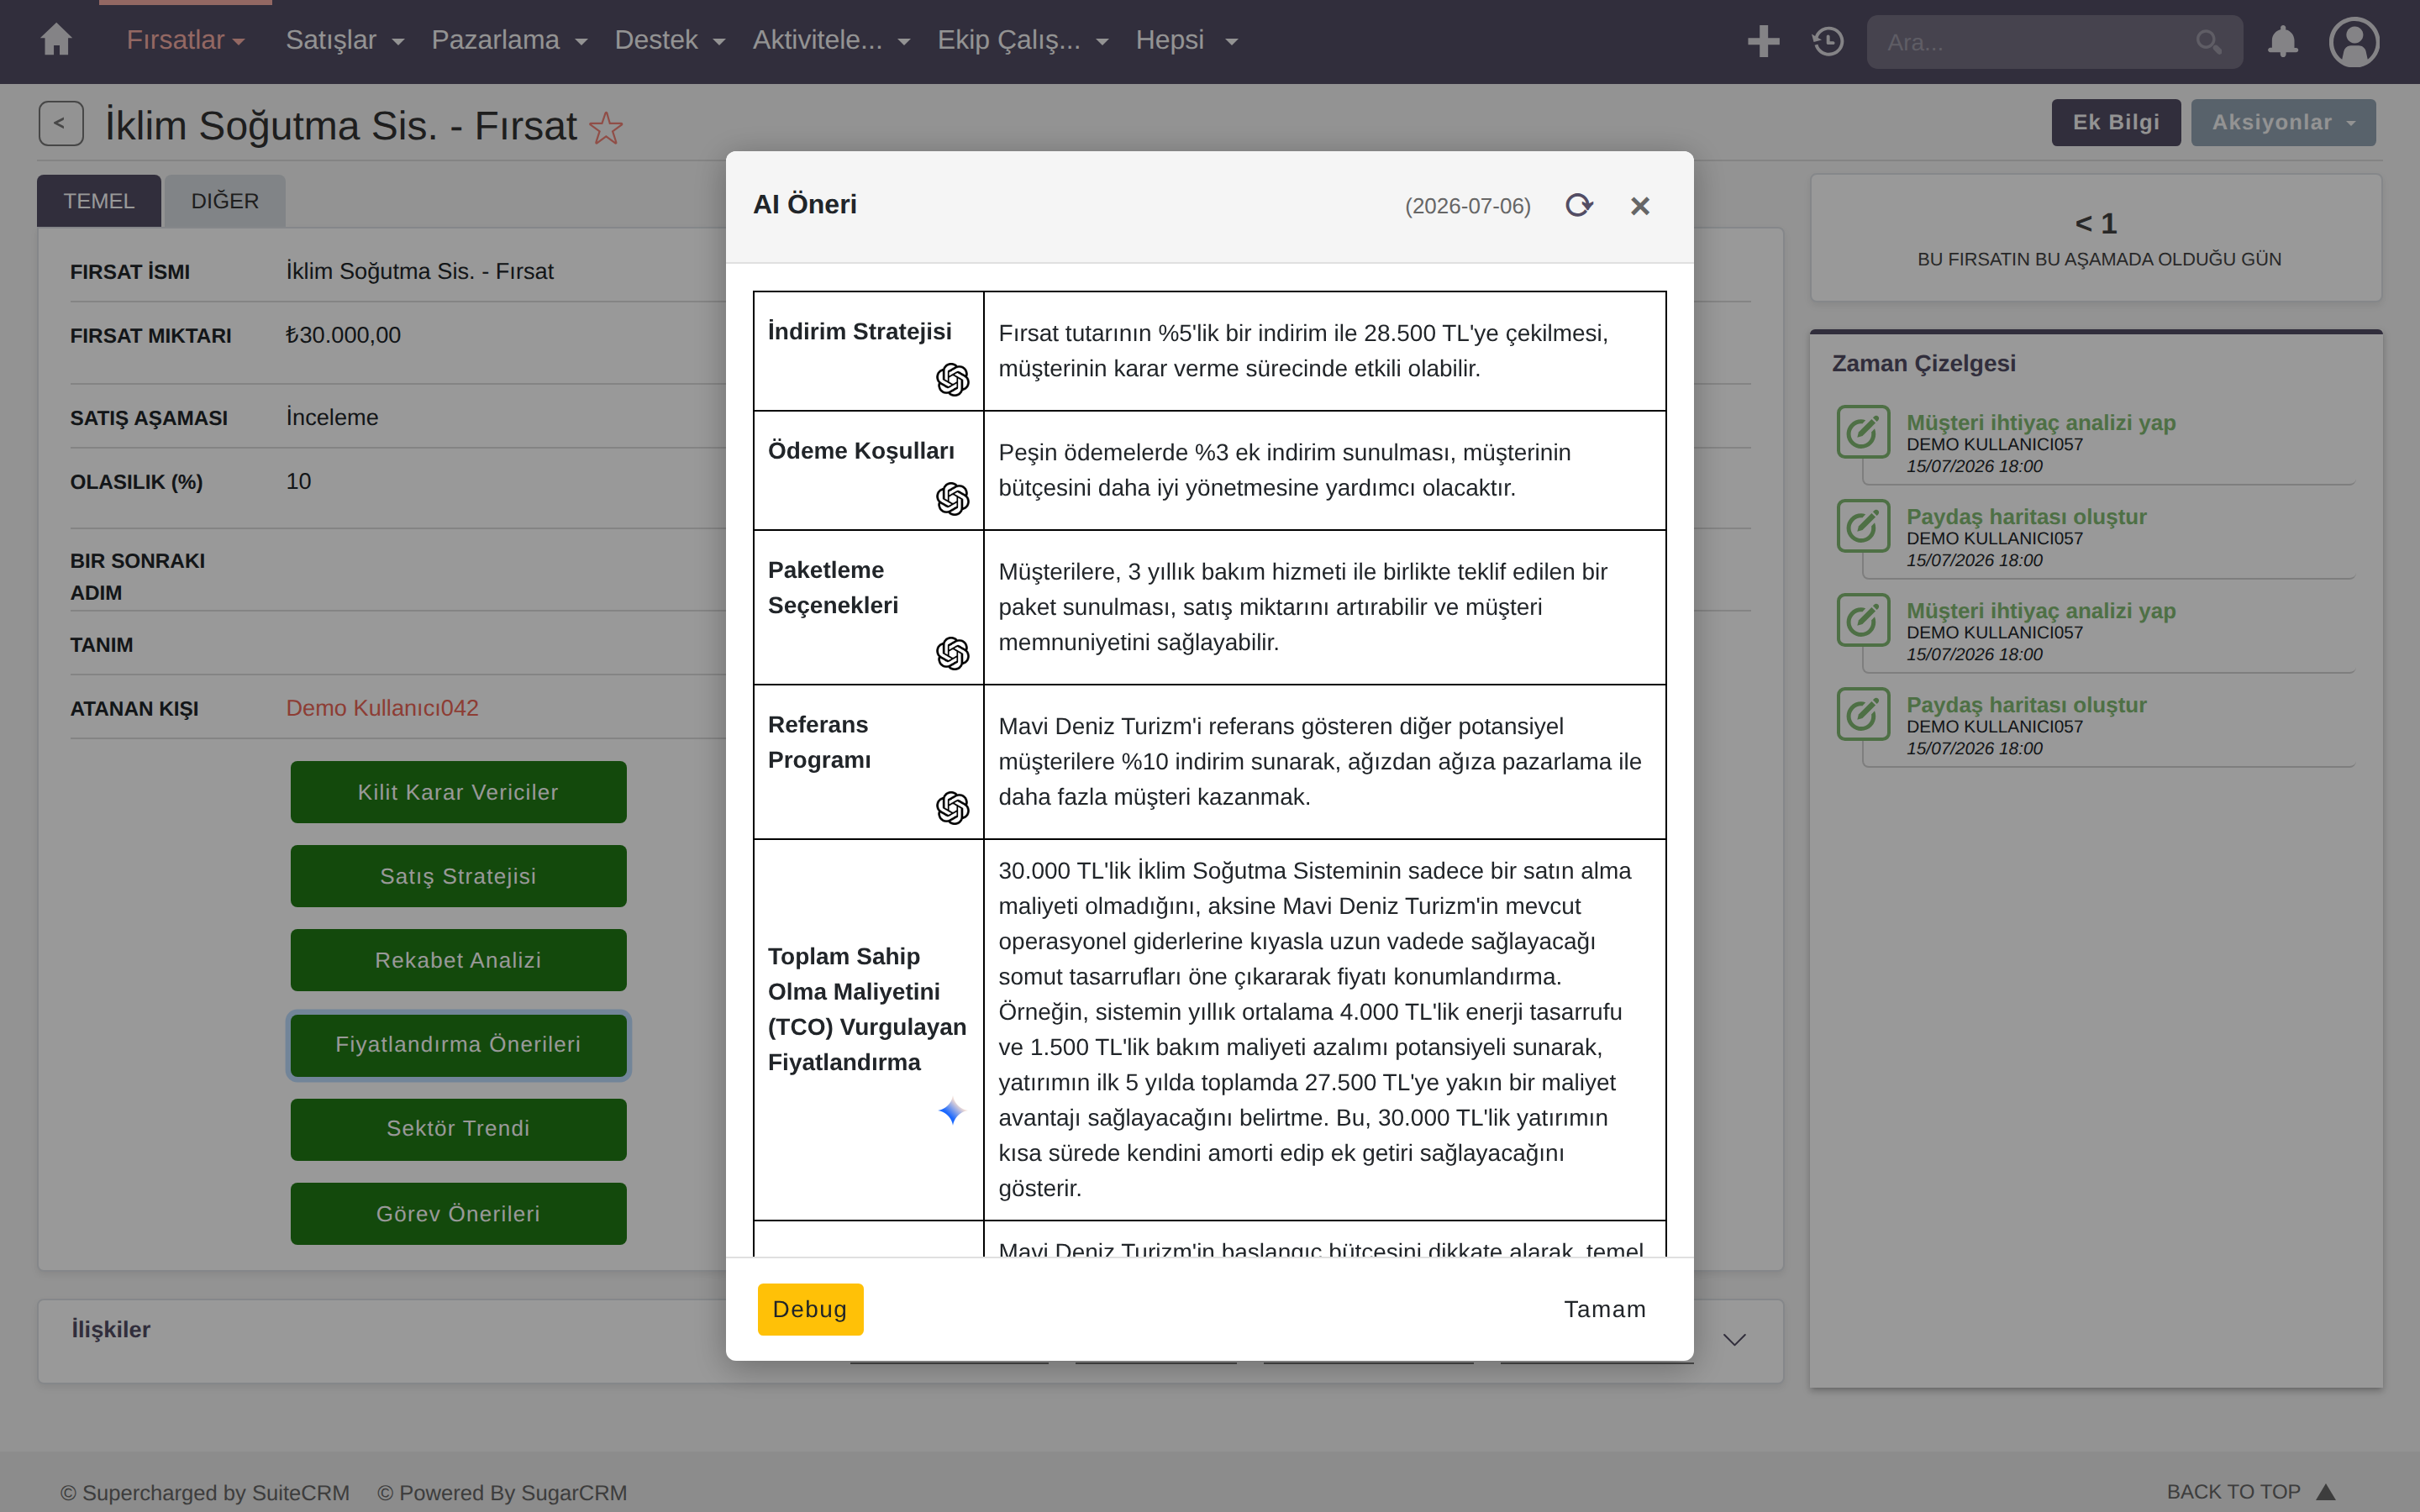Switch to the DİĞER tab
The width and height of the screenshot is (2420, 1512).
225,201
